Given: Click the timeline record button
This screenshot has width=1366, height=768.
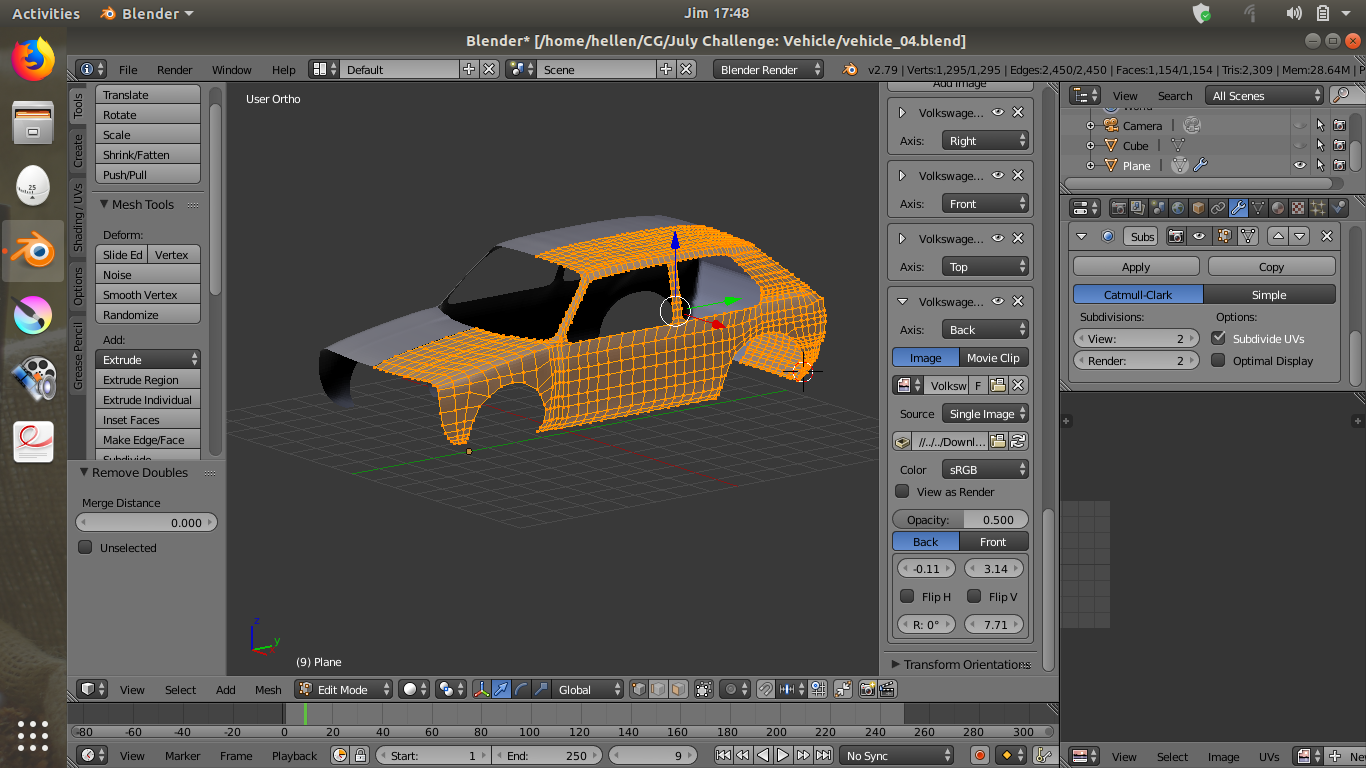Looking at the screenshot, I should click(x=980, y=756).
